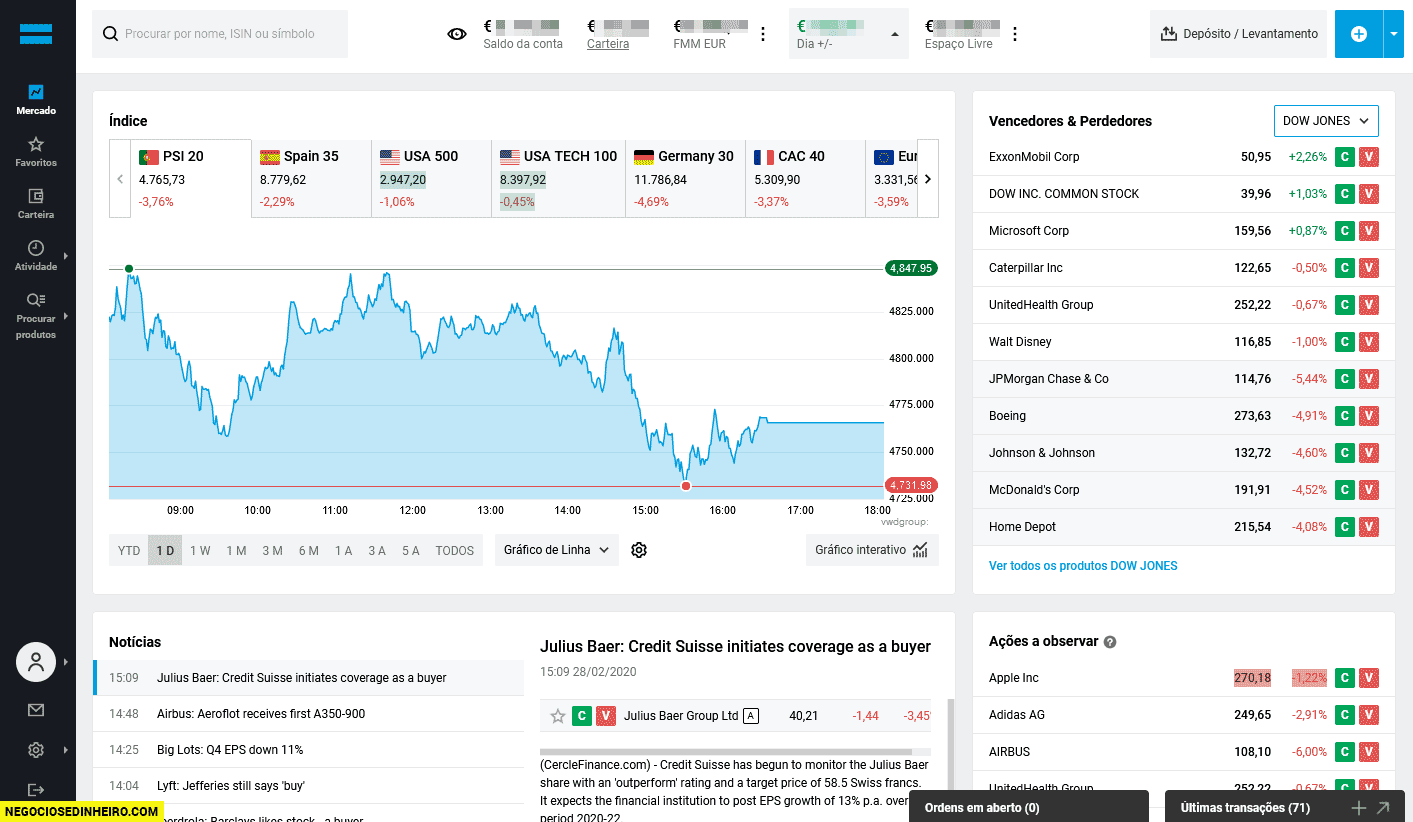Select the PSI 20 index tab
Screen dimensions: 1413x822
click(x=191, y=178)
